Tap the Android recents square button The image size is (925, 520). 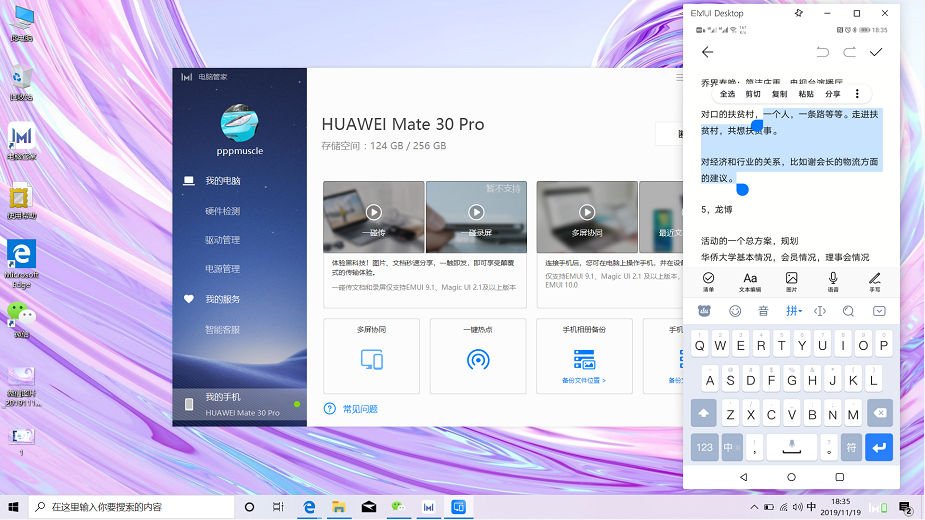tap(839, 477)
